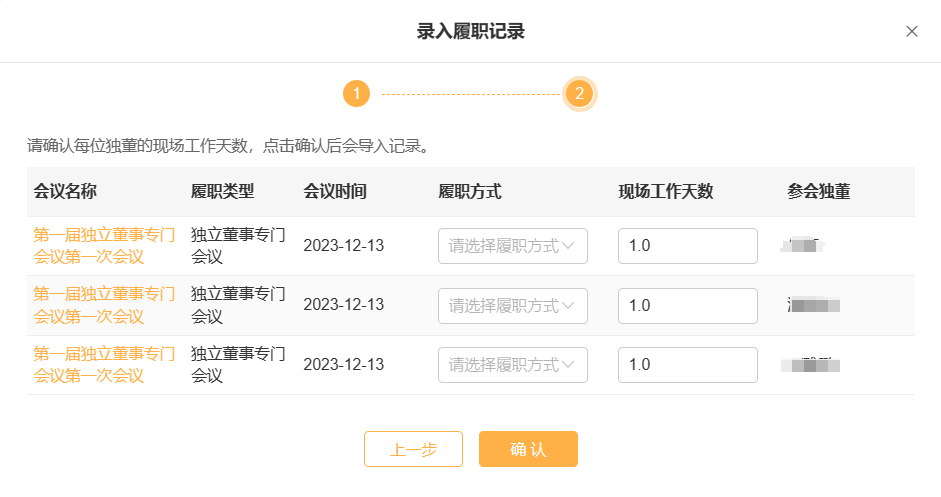This screenshot has width=941, height=497.
Task: Click the 确认 button
Action: (x=528, y=449)
